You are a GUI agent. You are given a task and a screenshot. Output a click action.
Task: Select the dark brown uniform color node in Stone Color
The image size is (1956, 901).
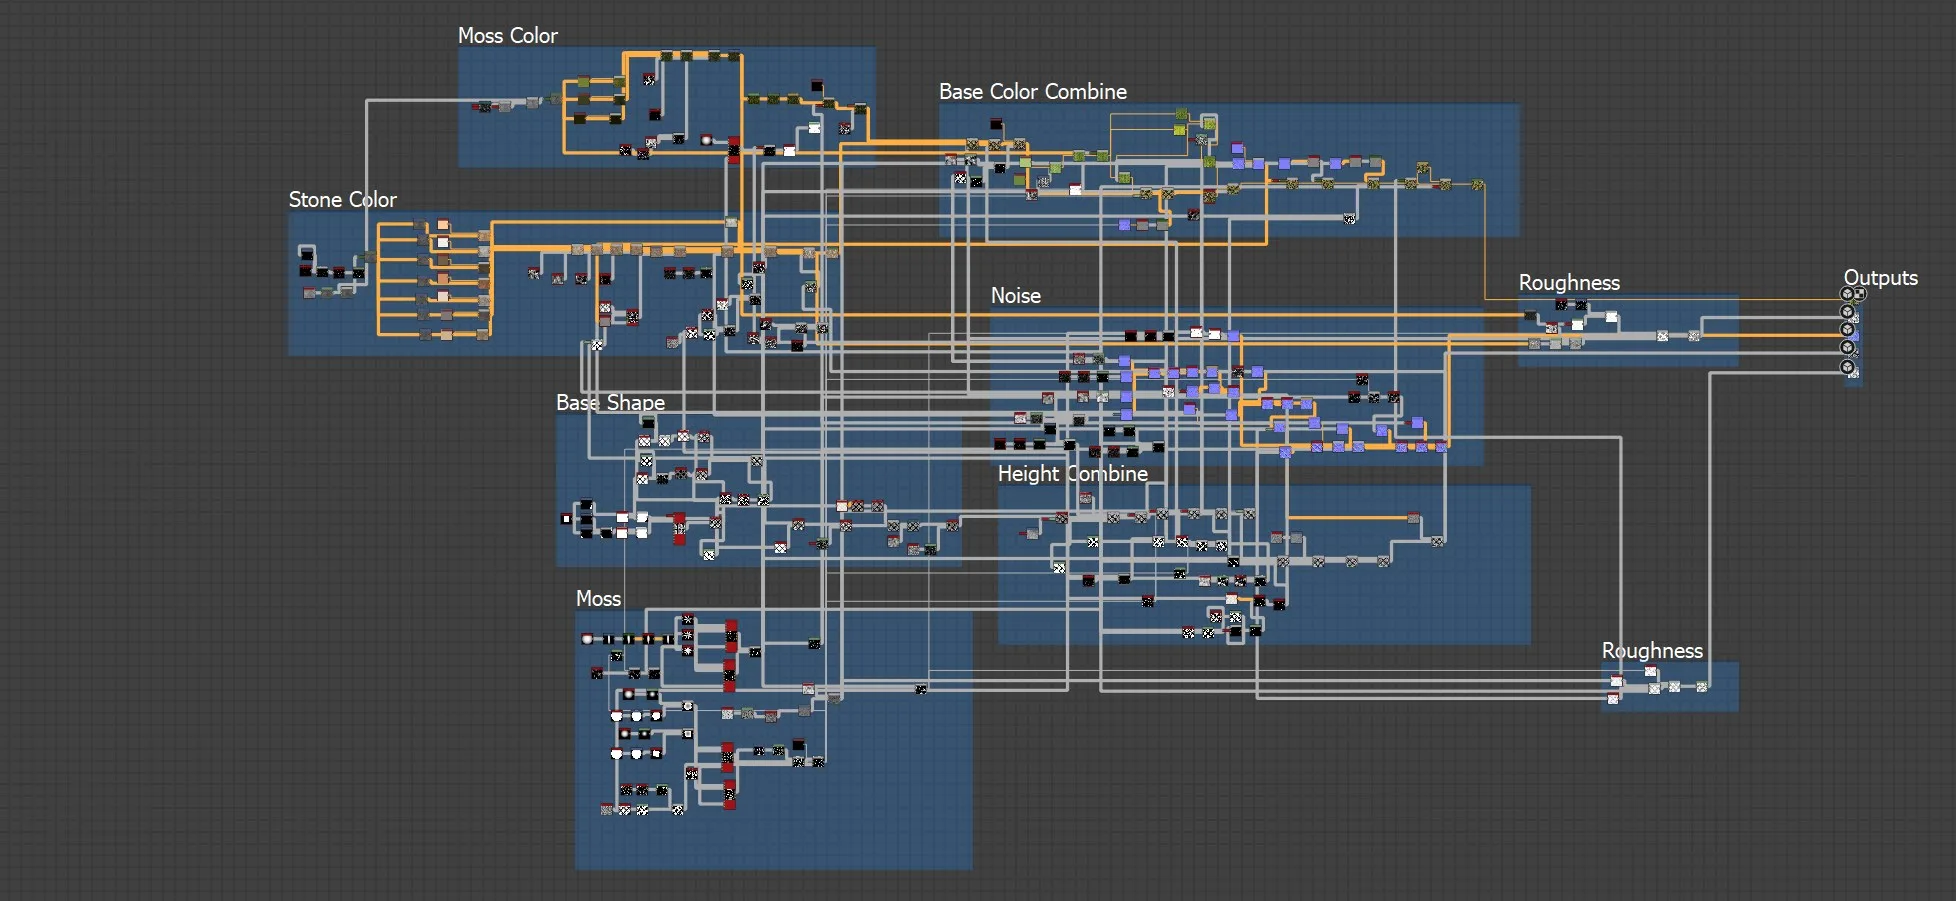pos(443,260)
